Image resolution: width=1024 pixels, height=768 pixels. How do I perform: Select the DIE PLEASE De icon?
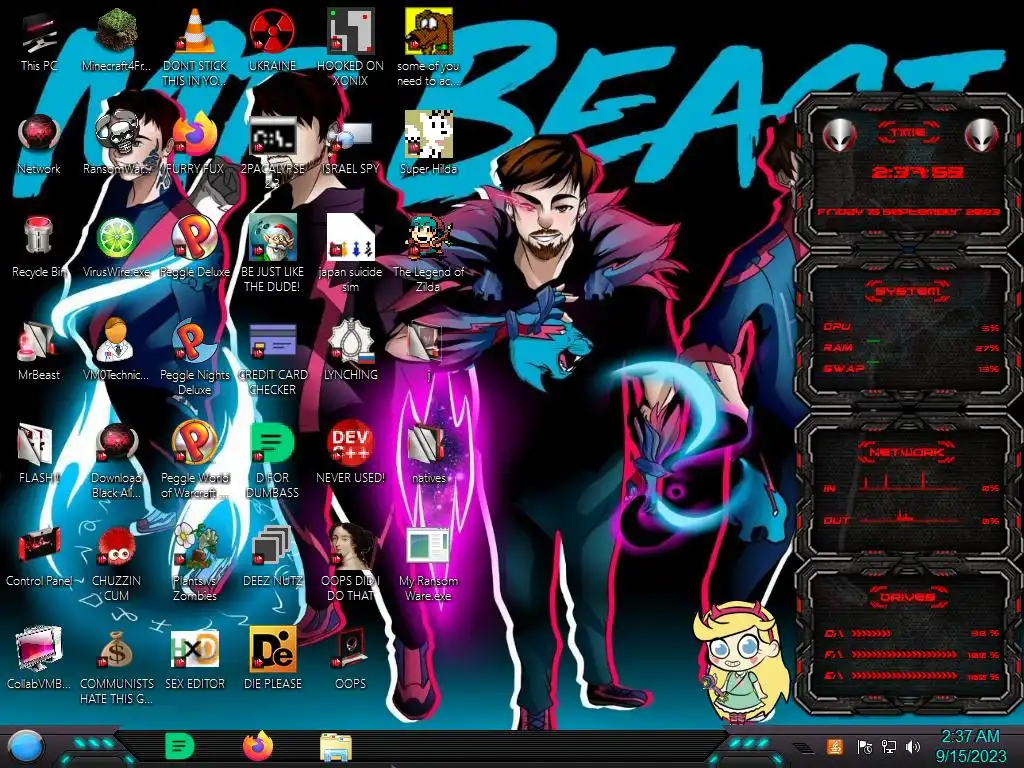click(272, 650)
